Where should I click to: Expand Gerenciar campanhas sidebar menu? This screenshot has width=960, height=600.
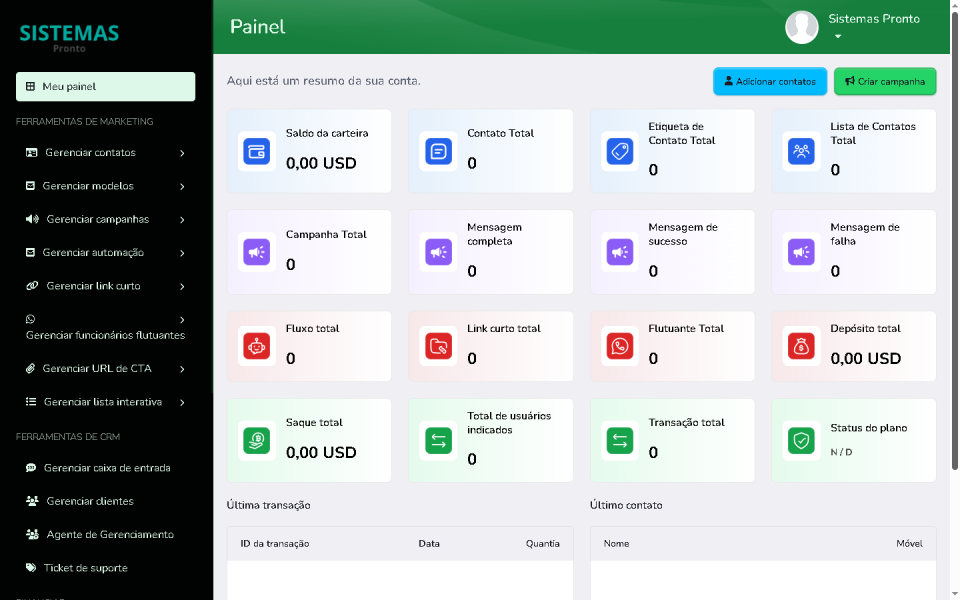click(x=182, y=220)
